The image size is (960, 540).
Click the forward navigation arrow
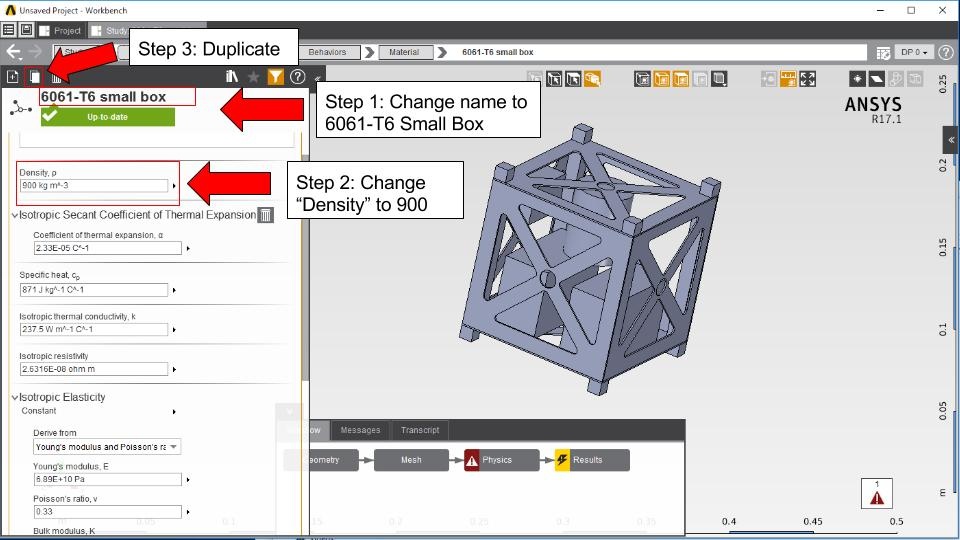click(x=36, y=52)
